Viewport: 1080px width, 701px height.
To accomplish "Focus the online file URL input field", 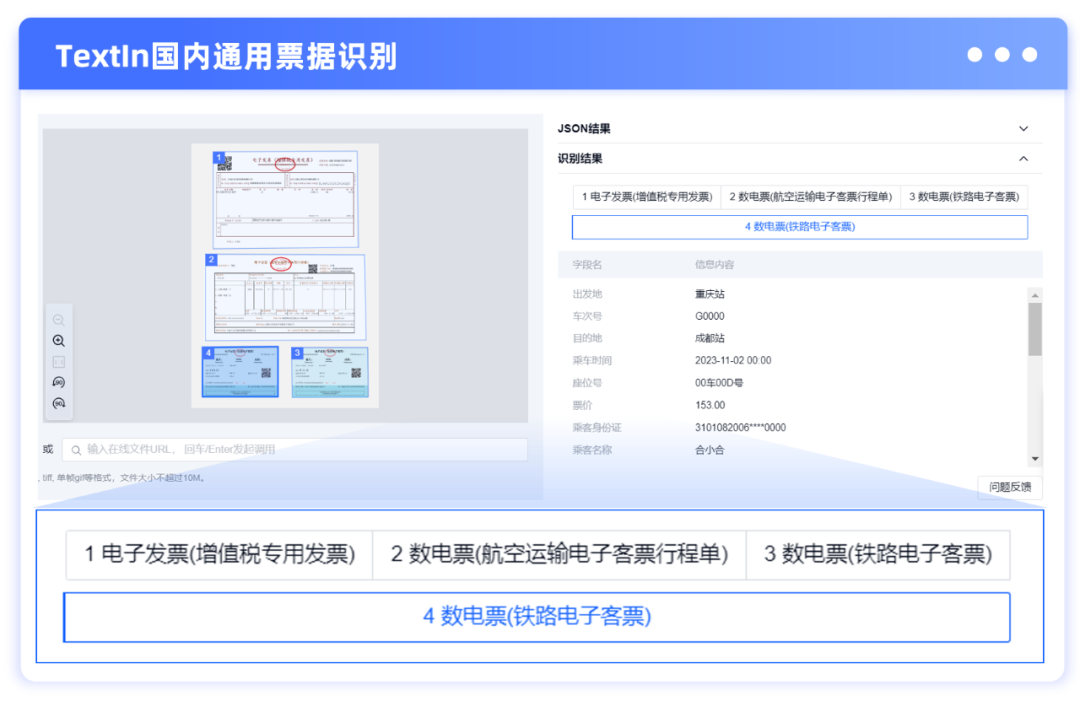I will 295,450.
